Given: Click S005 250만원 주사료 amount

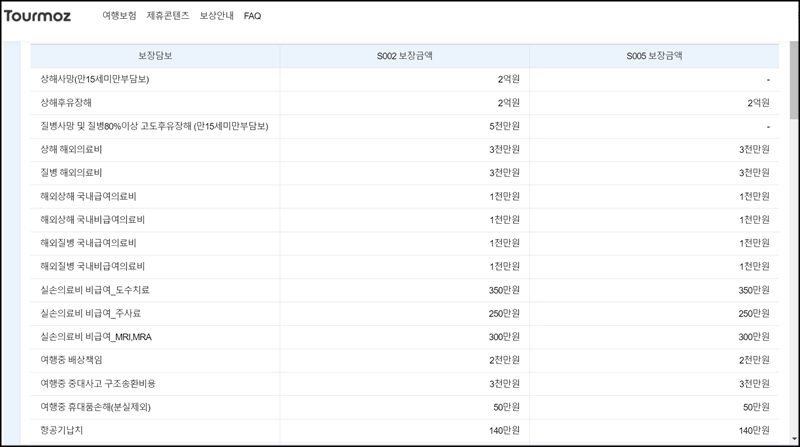Looking at the screenshot, I should pos(754,313).
